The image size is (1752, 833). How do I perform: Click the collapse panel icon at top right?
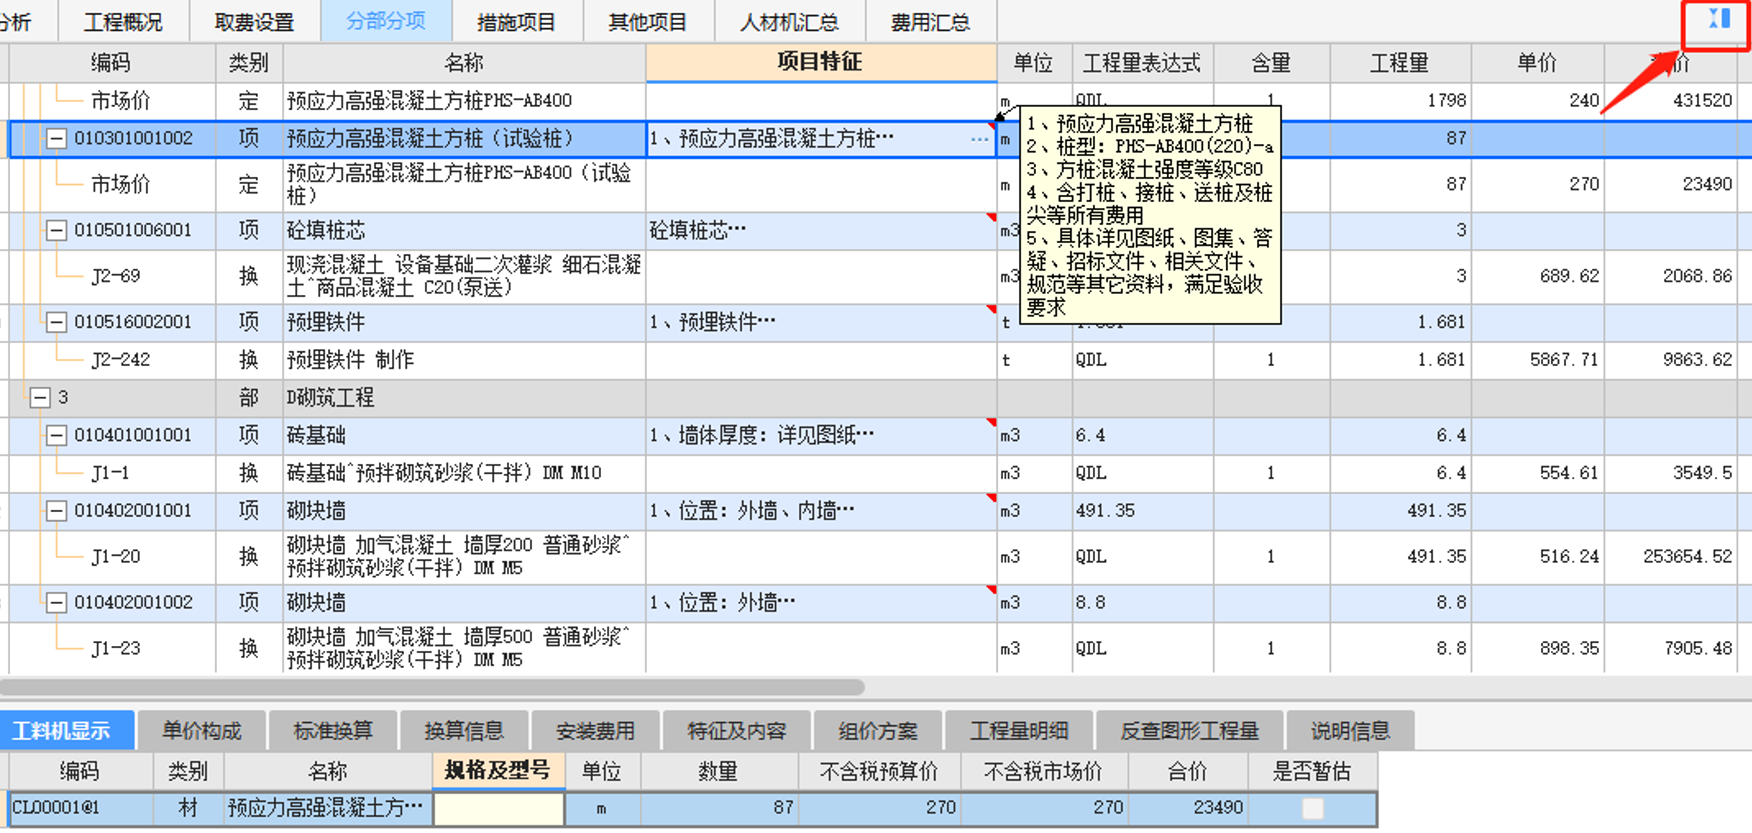(x=1719, y=20)
